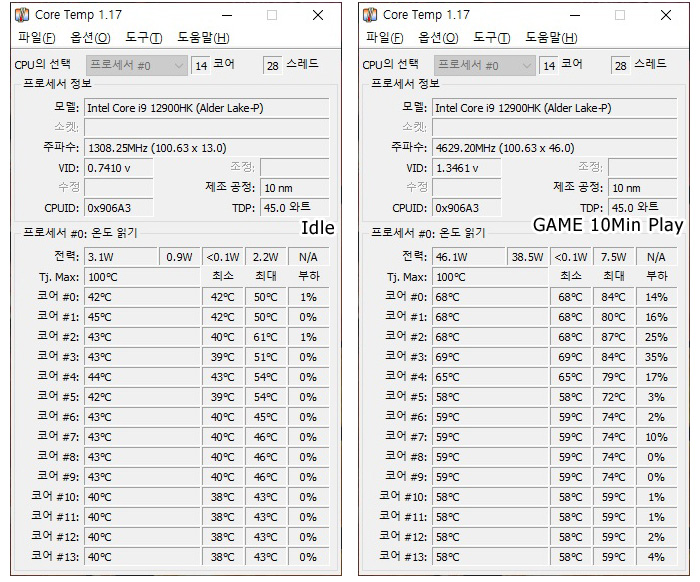The height and width of the screenshot is (582, 700).
Task: Click 부하 column header in right window
Action: [x=656, y=276]
